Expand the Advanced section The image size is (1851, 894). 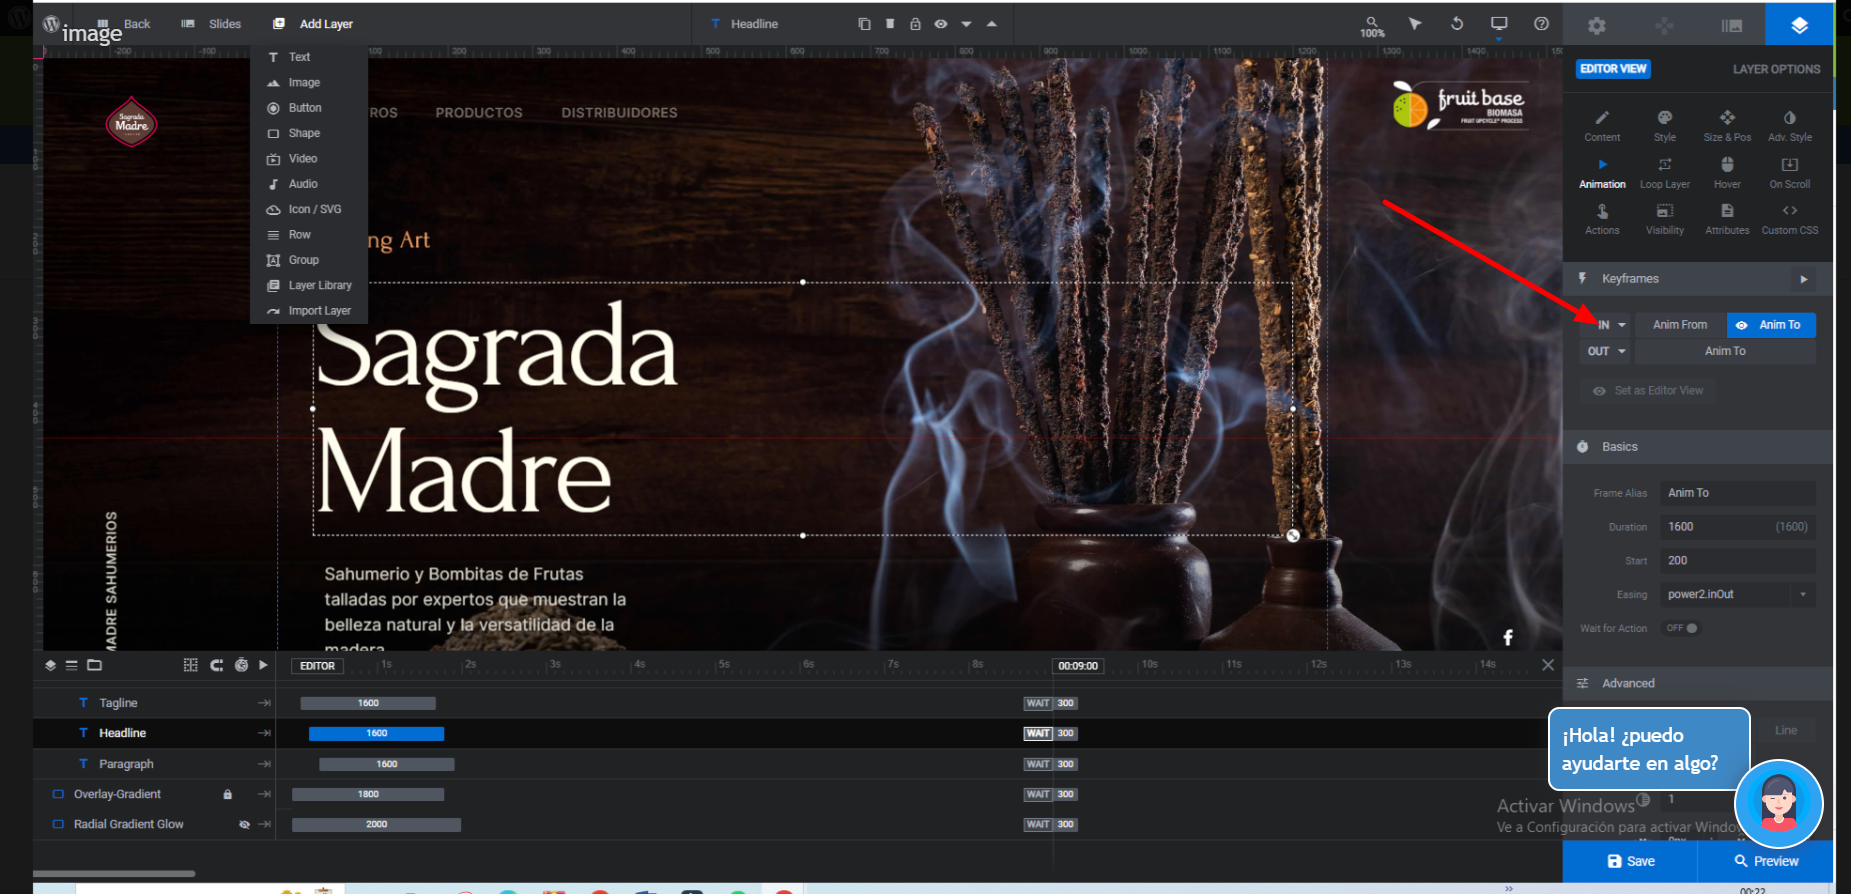coord(1698,684)
